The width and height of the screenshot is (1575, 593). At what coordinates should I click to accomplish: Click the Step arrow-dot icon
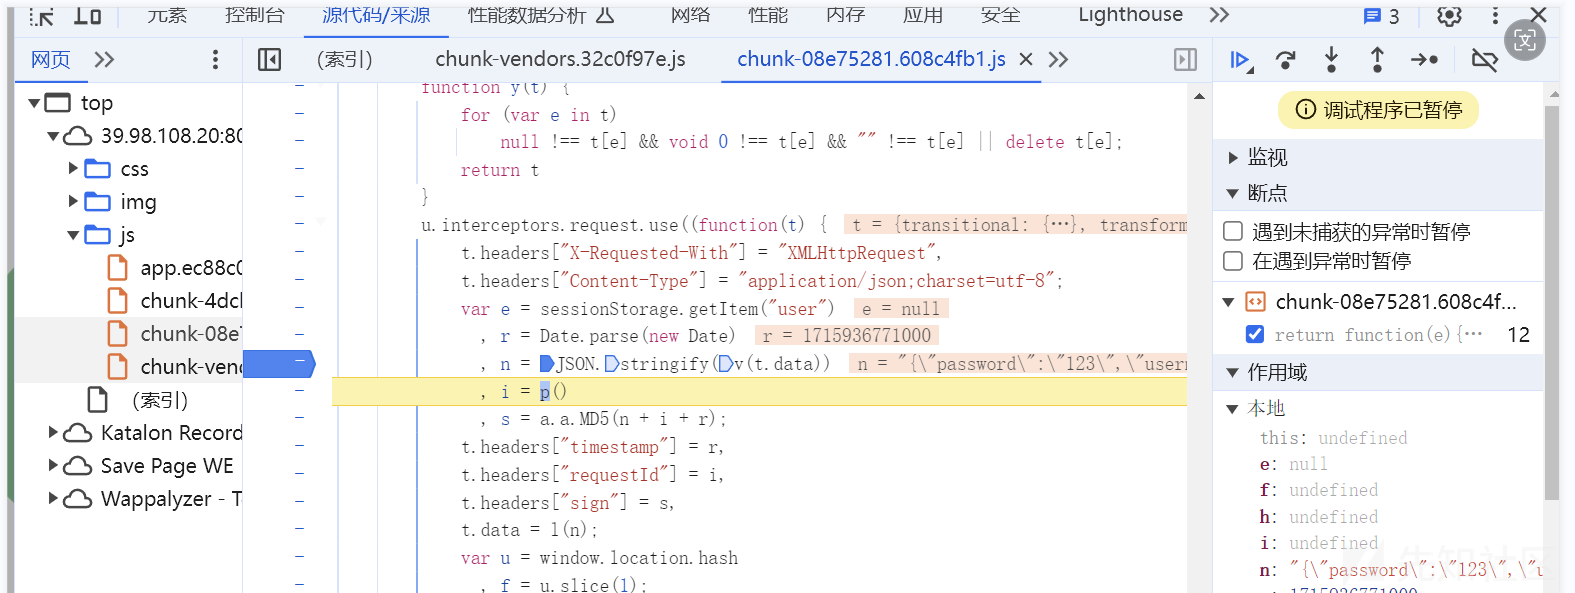(x=1424, y=61)
